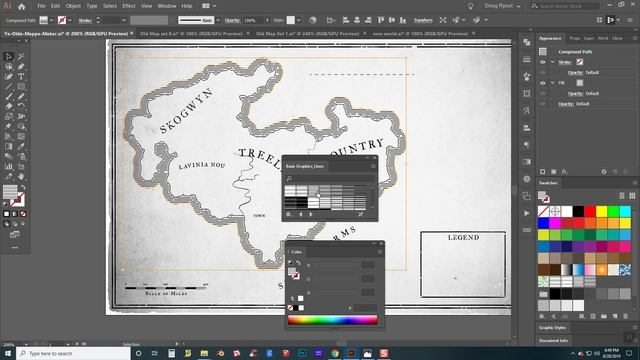Click Opacity link in control bar
This screenshot has width=640, height=360.
pyautogui.click(x=232, y=20)
